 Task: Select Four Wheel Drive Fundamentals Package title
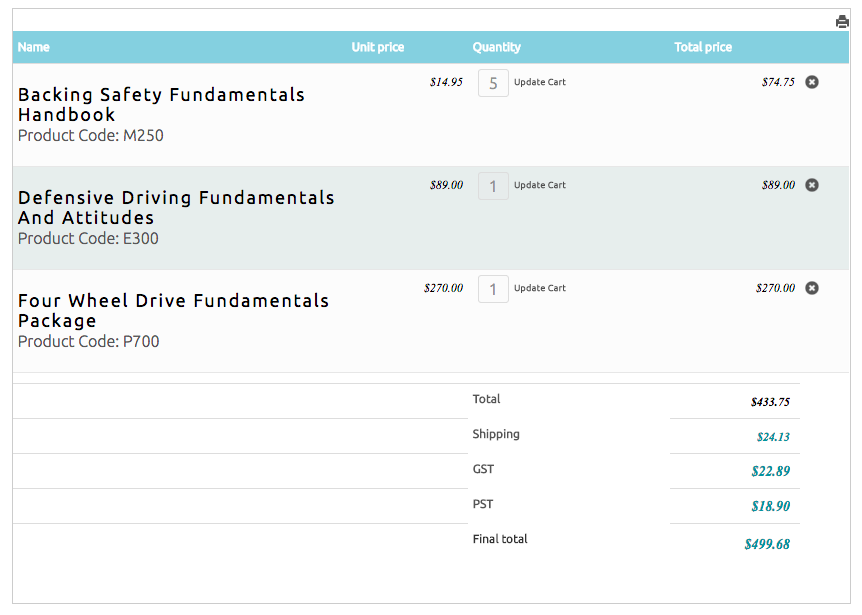click(x=173, y=311)
